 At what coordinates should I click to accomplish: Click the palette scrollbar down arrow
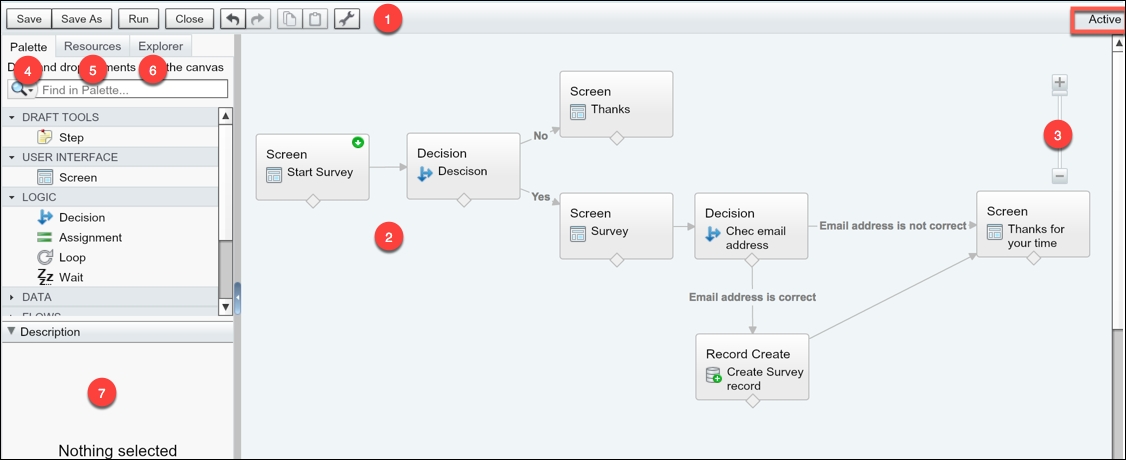(225, 307)
